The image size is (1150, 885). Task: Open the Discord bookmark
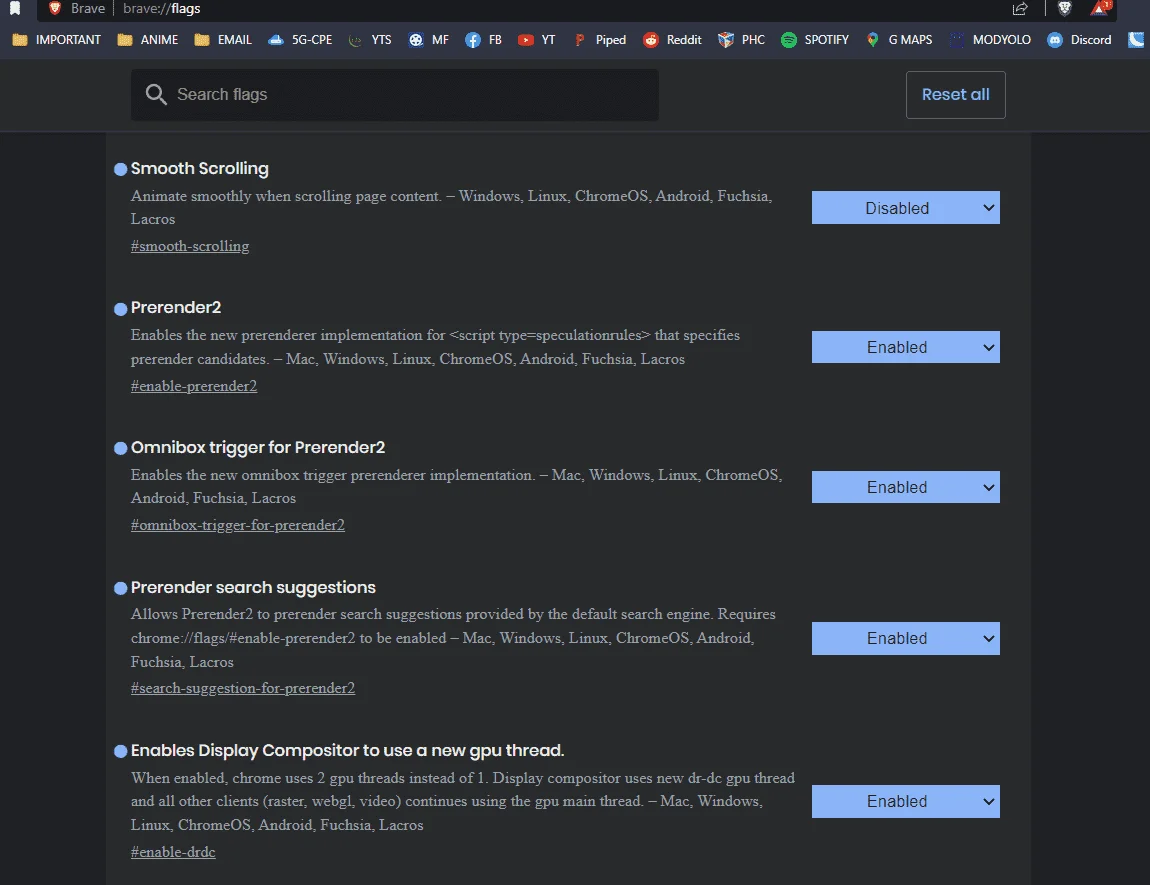1080,40
